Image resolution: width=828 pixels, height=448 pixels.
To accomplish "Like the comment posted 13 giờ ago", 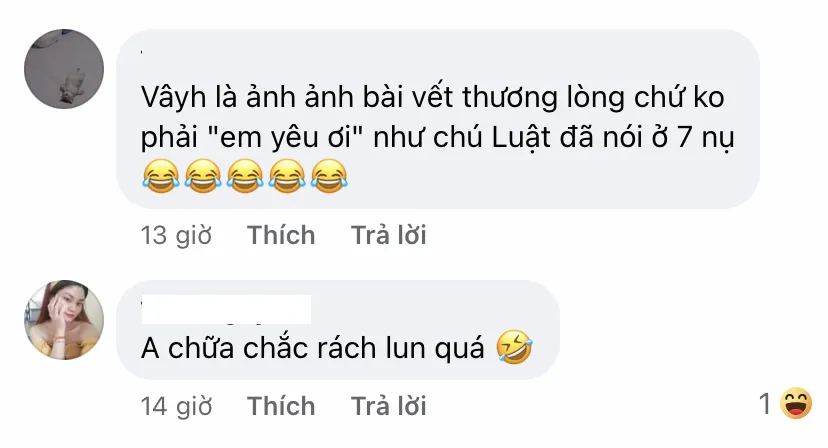I will click(281, 235).
